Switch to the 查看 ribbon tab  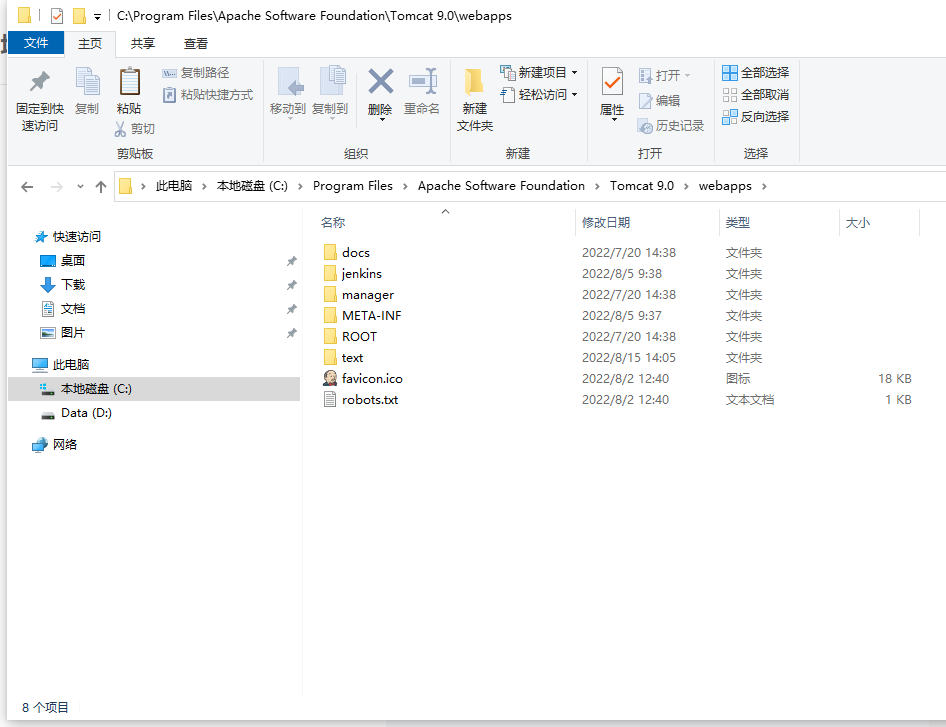click(x=196, y=42)
